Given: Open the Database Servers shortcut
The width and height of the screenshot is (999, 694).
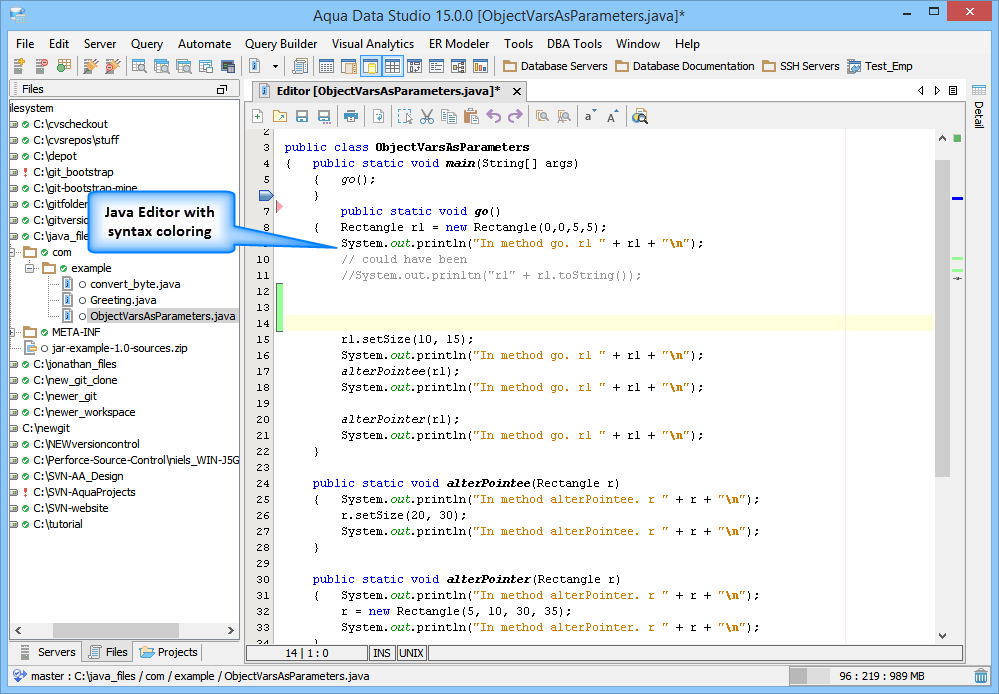Looking at the screenshot, I should coord(555,66).
